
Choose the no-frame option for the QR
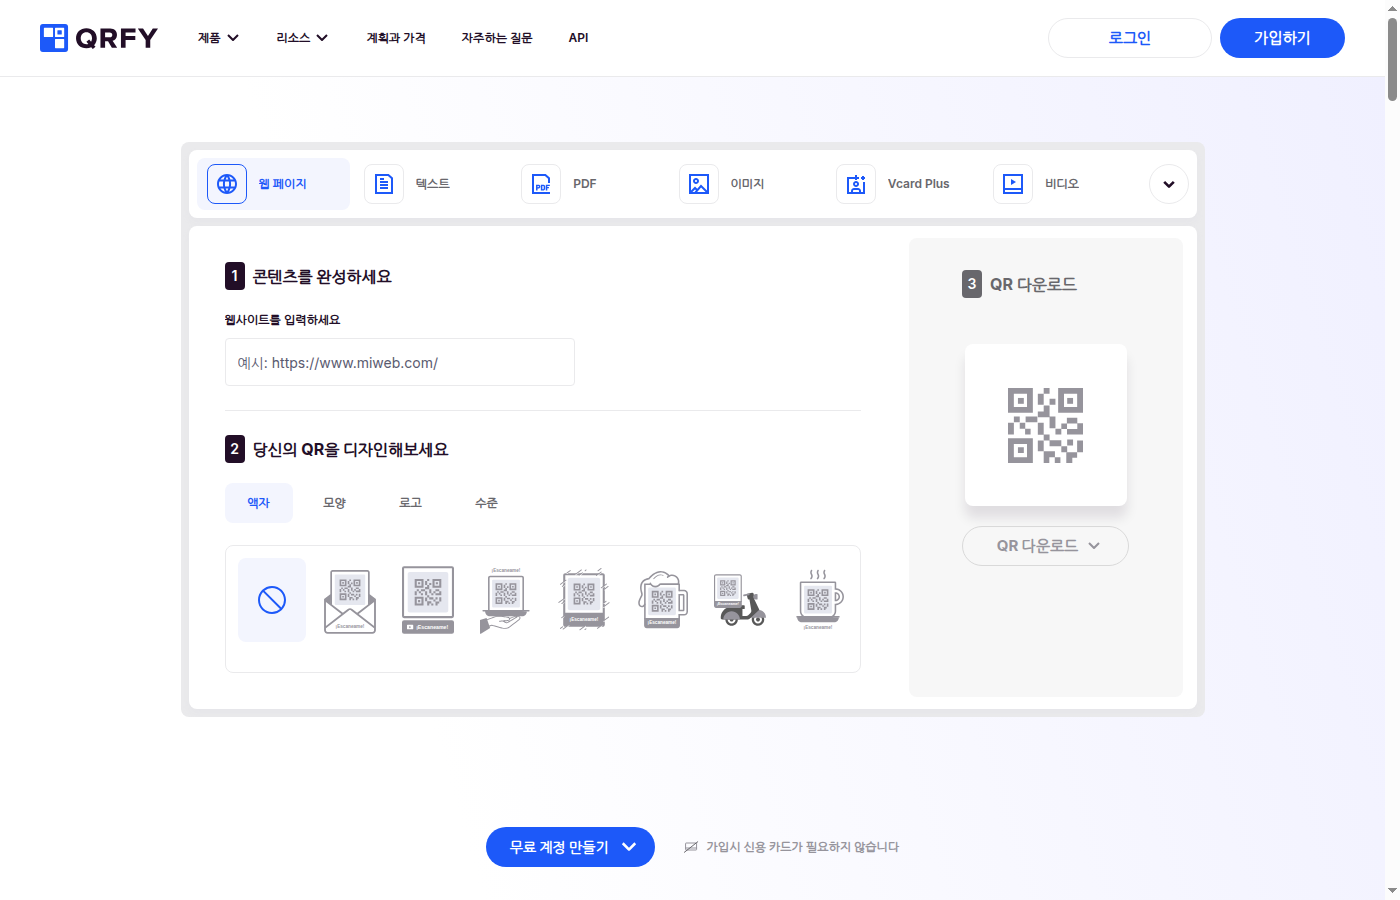(271, 599)
